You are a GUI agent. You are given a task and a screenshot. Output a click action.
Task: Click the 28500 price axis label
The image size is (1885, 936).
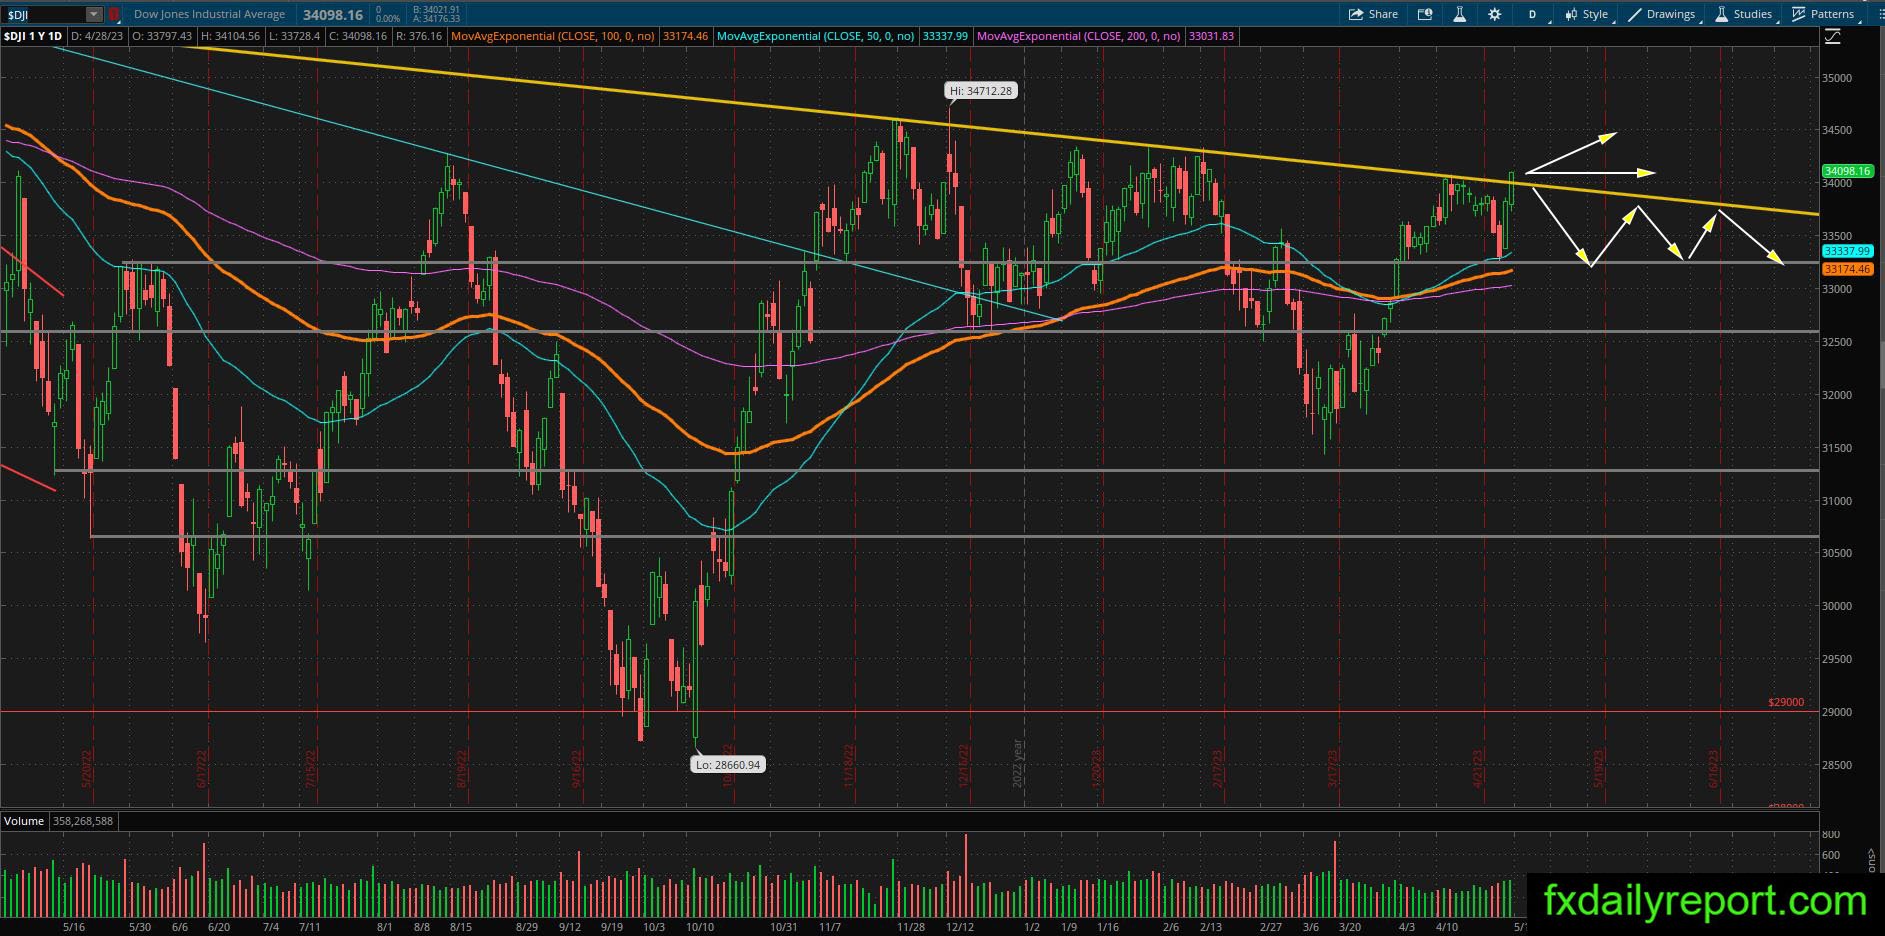(x=1837, y=765)
